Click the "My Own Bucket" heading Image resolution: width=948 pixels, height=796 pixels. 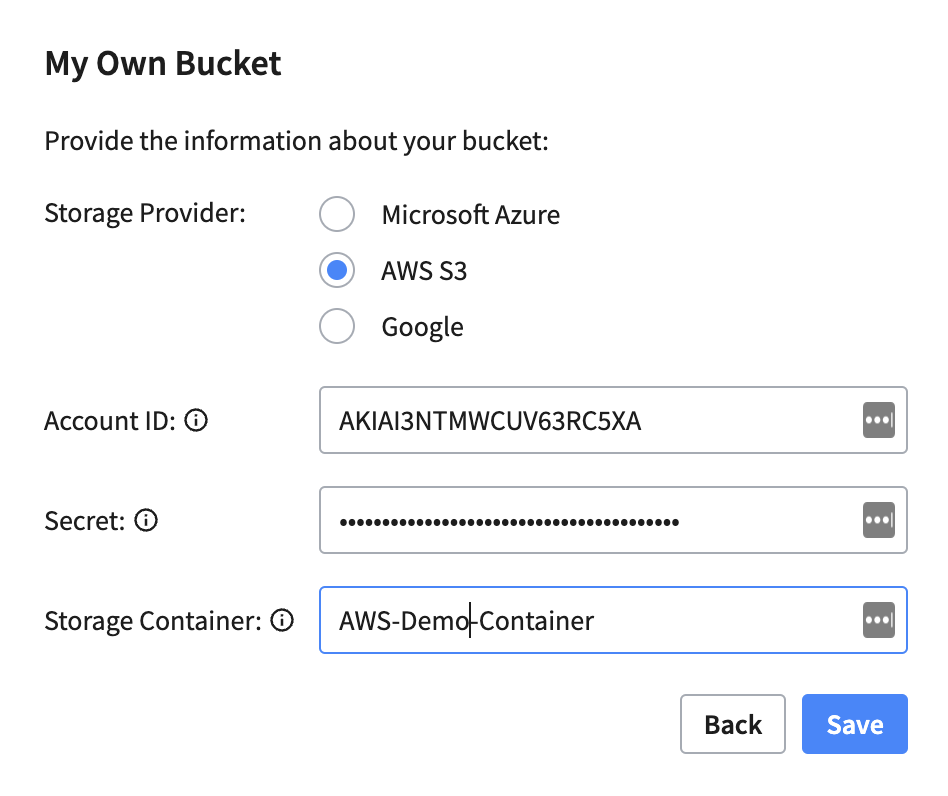(x=163, y=64)
